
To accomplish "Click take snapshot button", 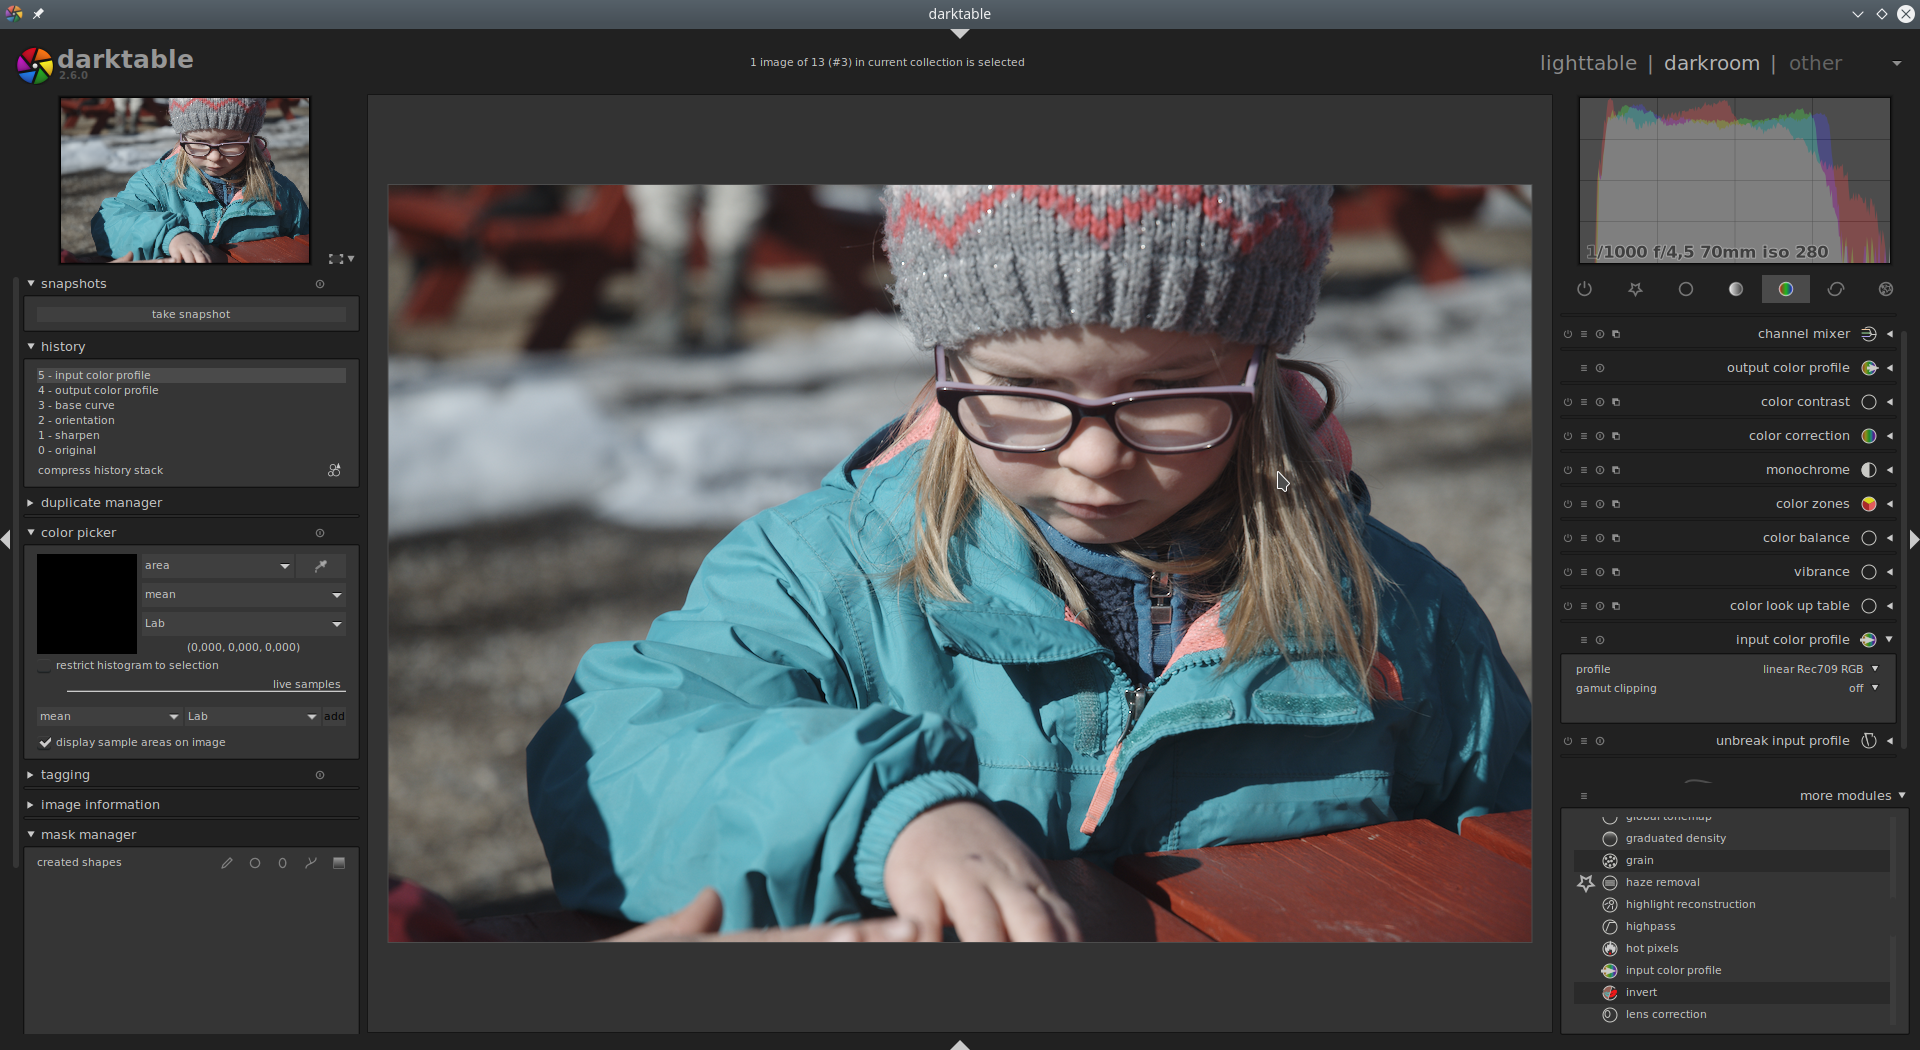I will 191,315.
